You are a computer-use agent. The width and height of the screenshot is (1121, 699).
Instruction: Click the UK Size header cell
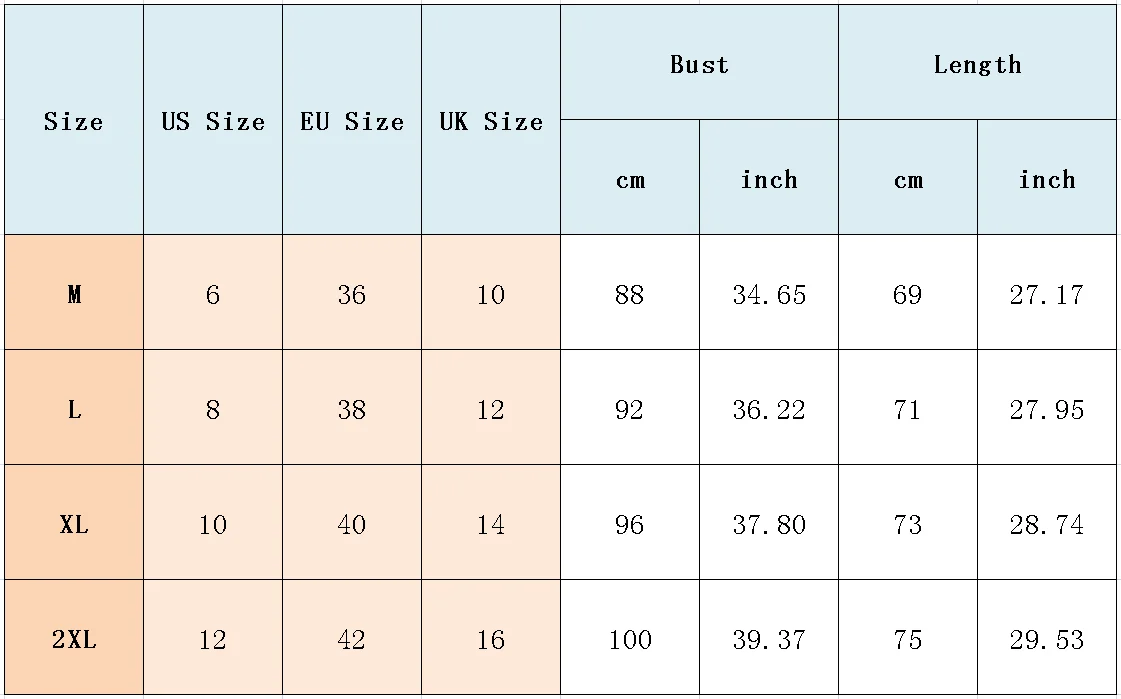pyautogui.click(x=490, y=120)
